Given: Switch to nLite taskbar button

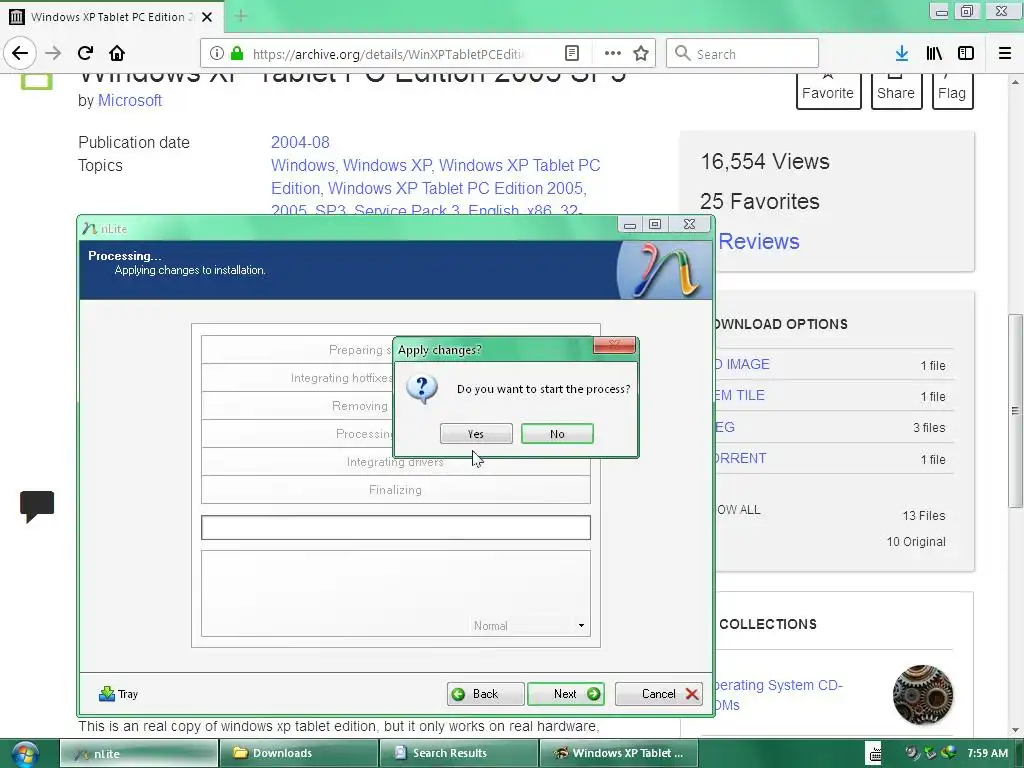Looking at the screenshot, I should 138,754.
